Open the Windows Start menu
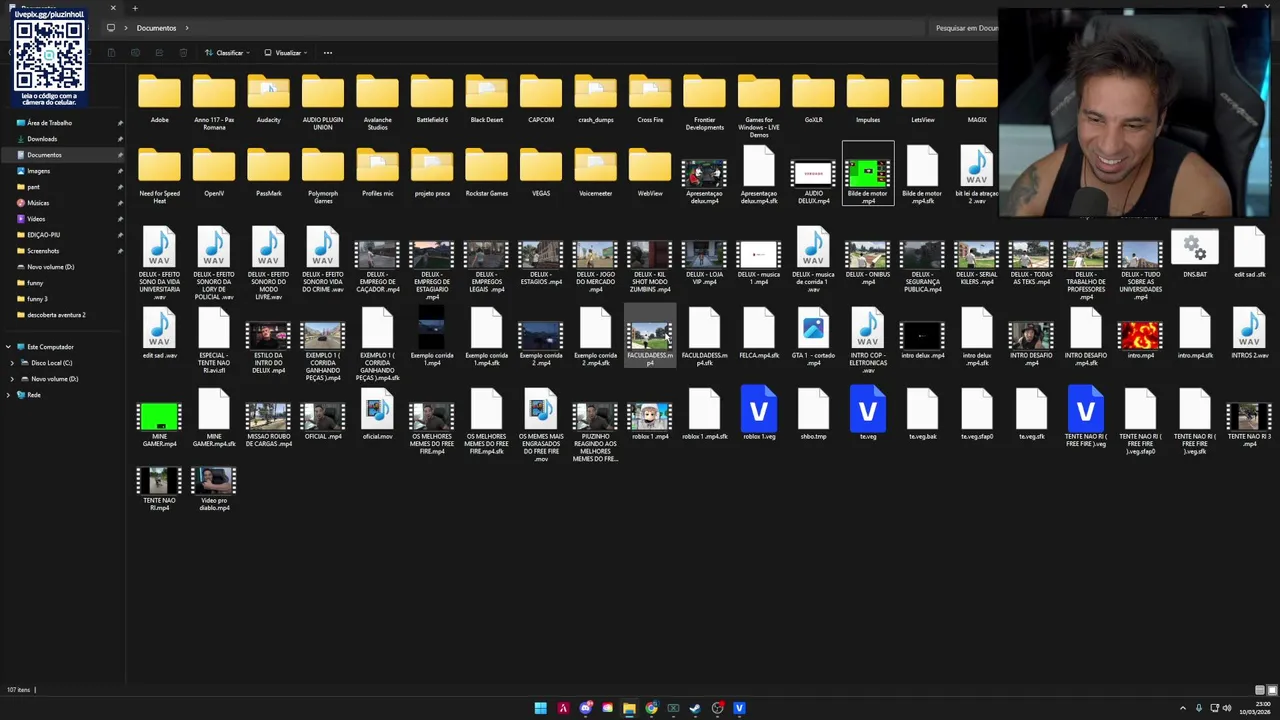Image resolution: width=1280 pixels, height=720 pixels. pyautogui.click(x=541, y=708)
